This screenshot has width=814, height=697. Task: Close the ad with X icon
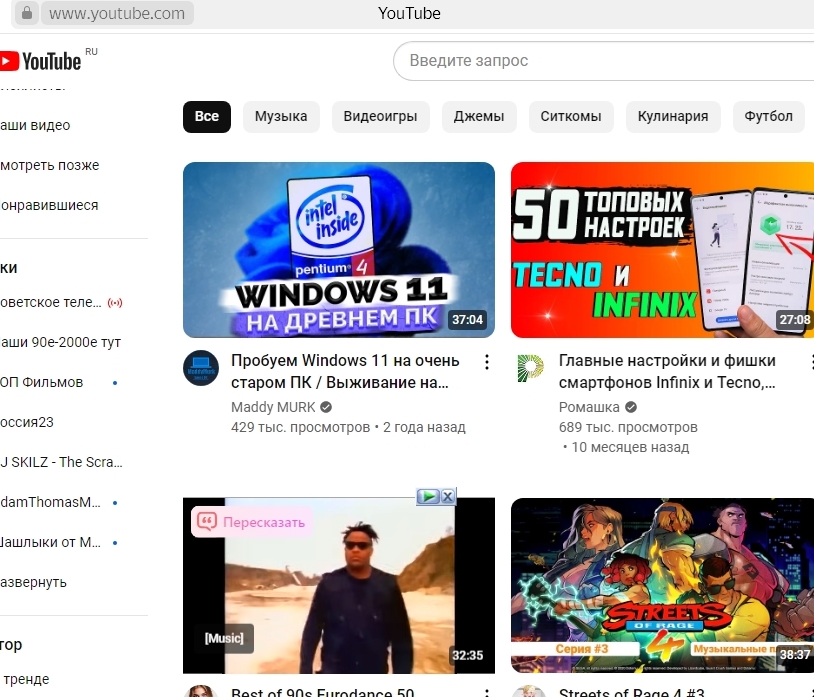(448, 496)
